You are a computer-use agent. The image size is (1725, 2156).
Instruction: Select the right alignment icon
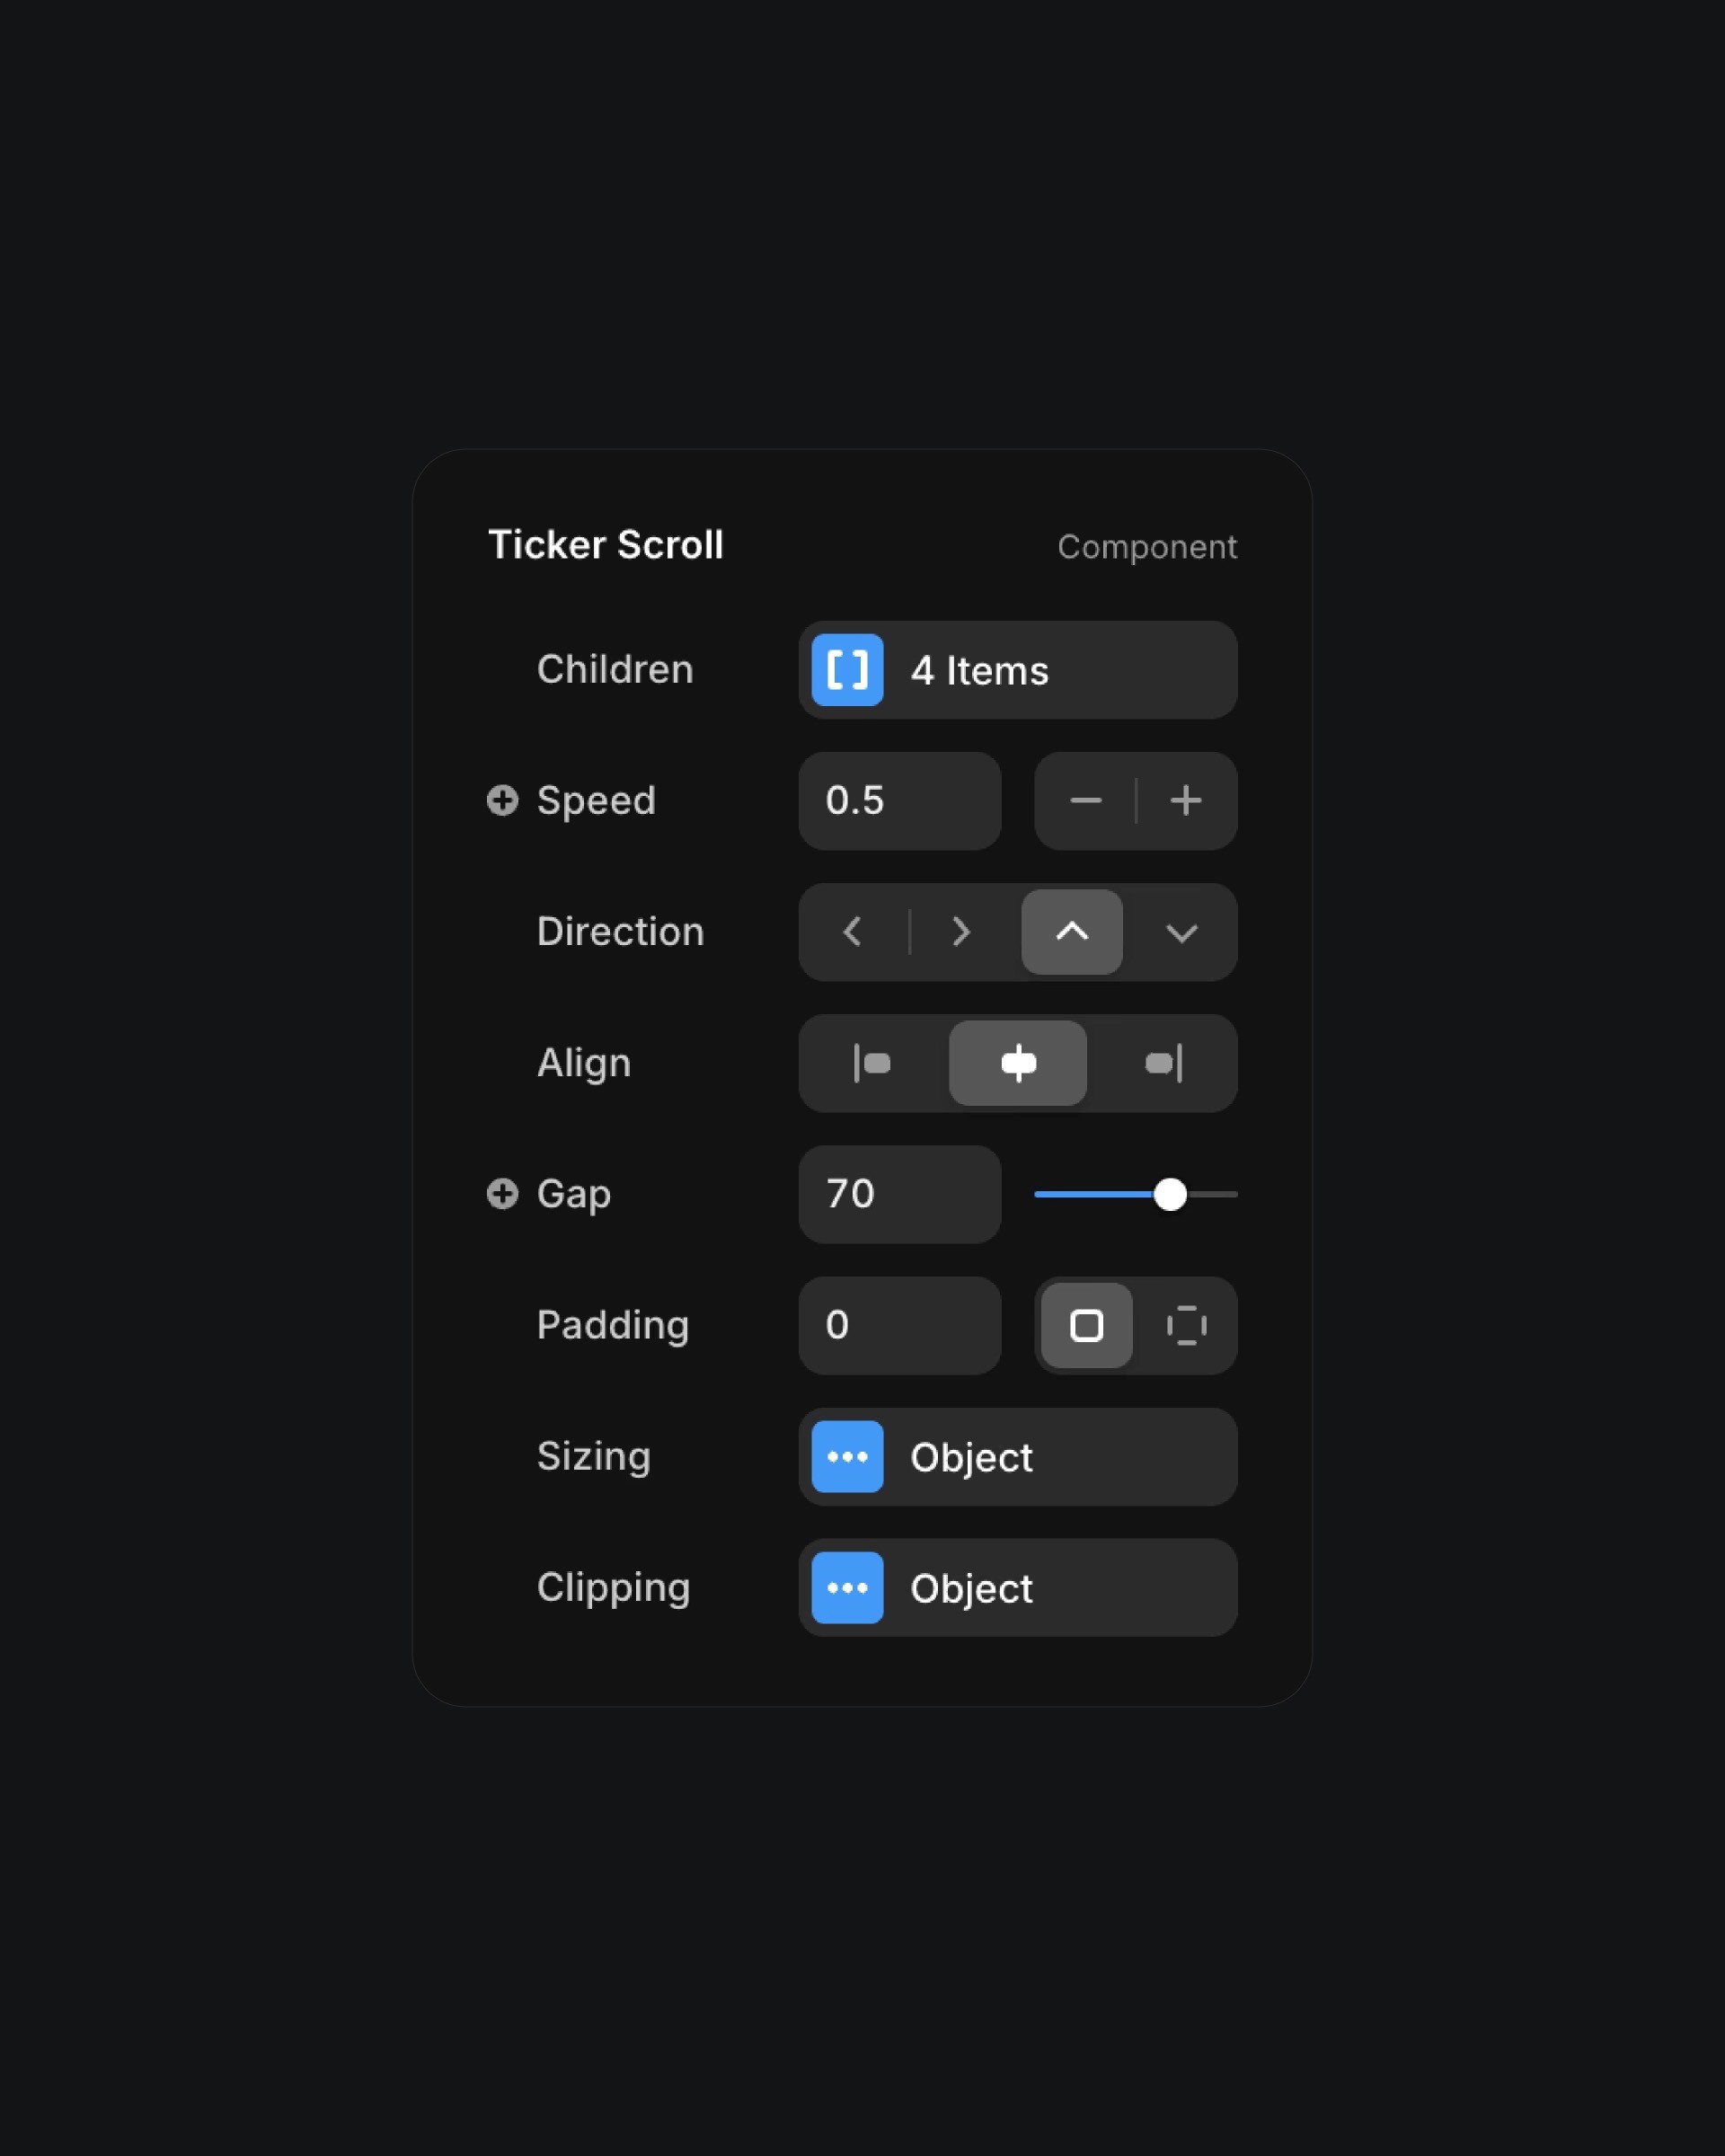pyautogui.click(x=1162, y=1061)
